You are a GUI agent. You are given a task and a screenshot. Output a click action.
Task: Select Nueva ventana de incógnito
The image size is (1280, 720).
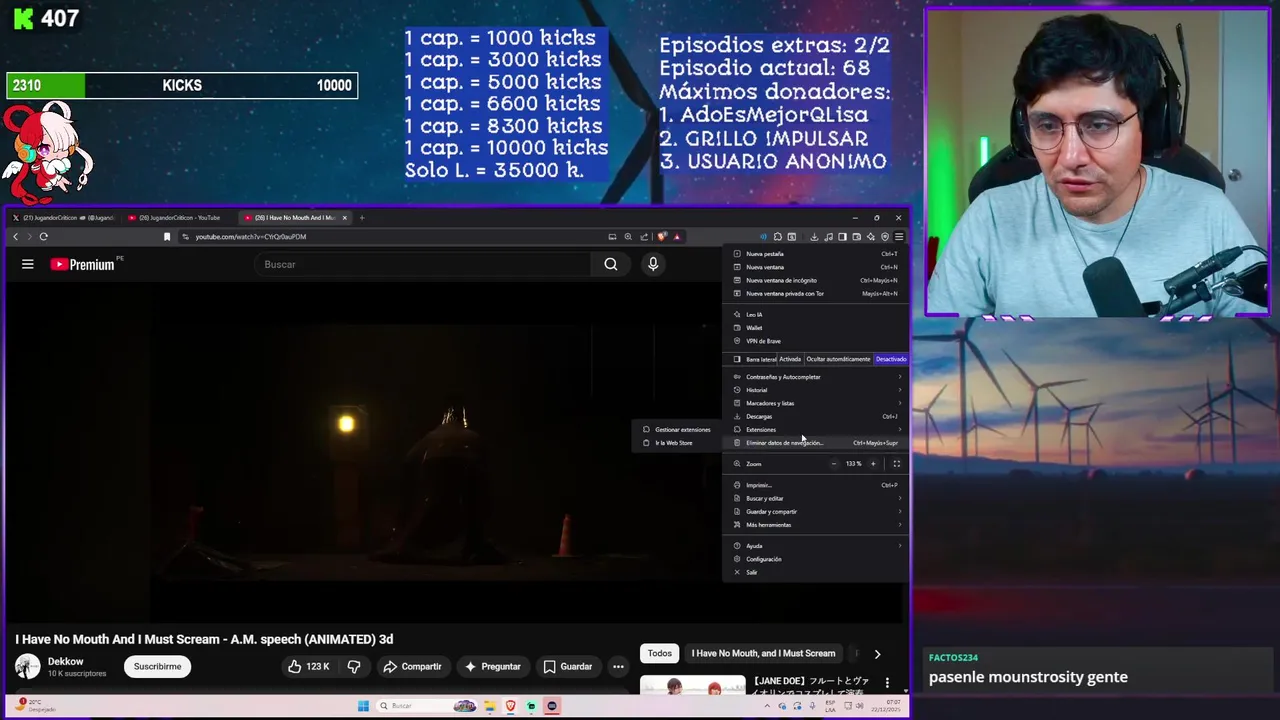click(817, 280)
